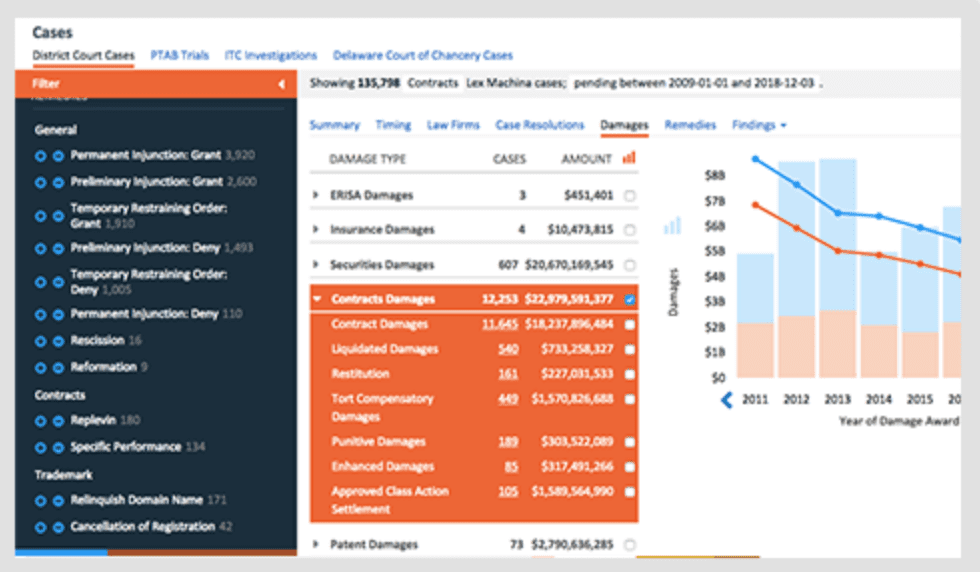Image resolution: width=980 pixels, height=572 pixels.
Task: Click the light blue bar chart icon beside graph
Action: tap(672, 227)
